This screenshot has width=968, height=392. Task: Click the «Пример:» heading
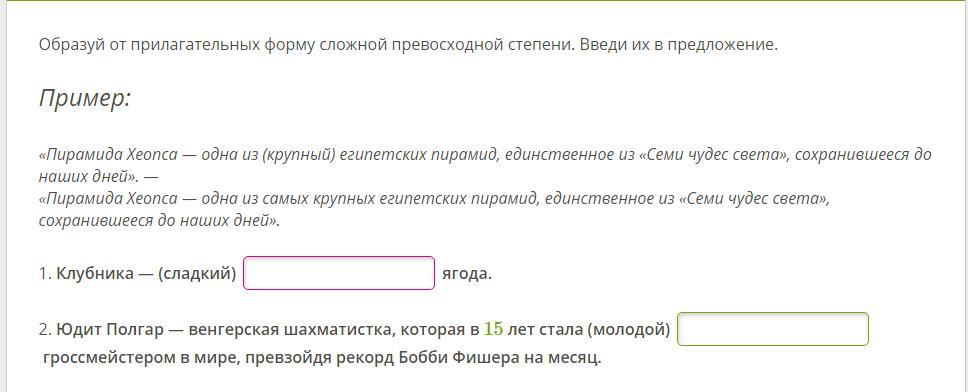pyautogui.click(x=85, y=98)
